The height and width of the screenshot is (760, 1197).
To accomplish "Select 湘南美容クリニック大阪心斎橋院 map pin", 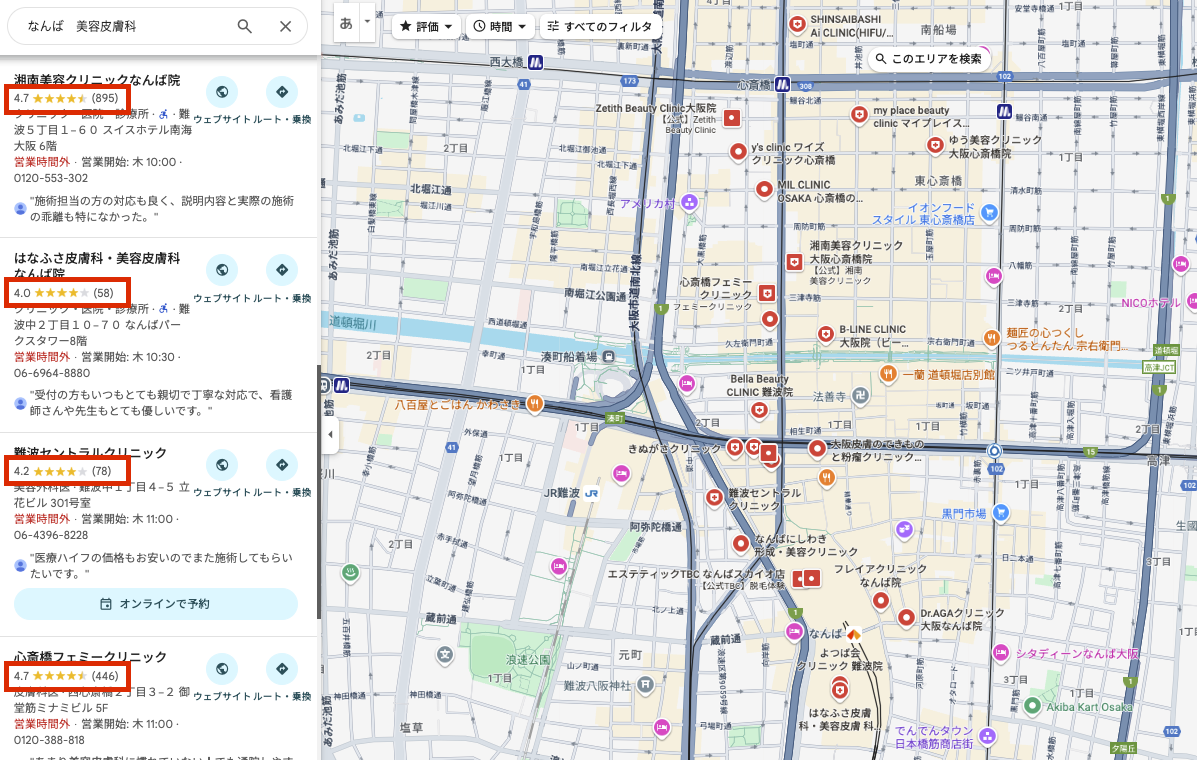I will (x=795, y=262).
